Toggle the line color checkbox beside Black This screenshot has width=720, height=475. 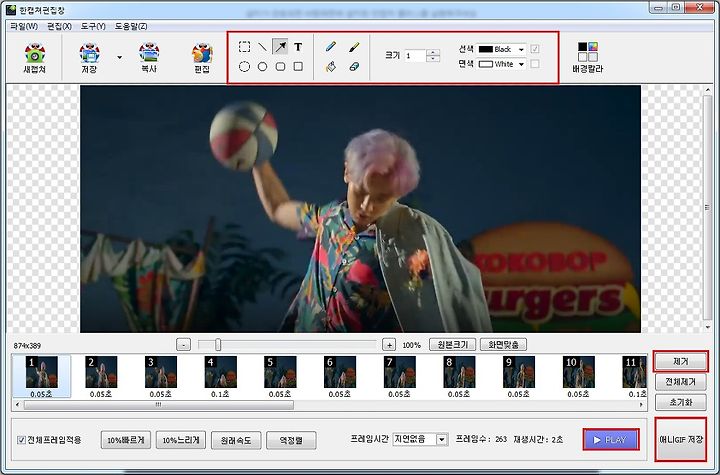coord(535,49)
